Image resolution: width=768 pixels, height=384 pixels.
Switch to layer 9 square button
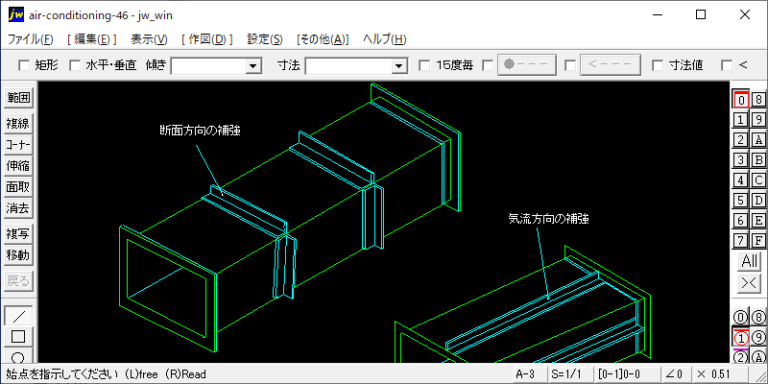click(758, 120)
